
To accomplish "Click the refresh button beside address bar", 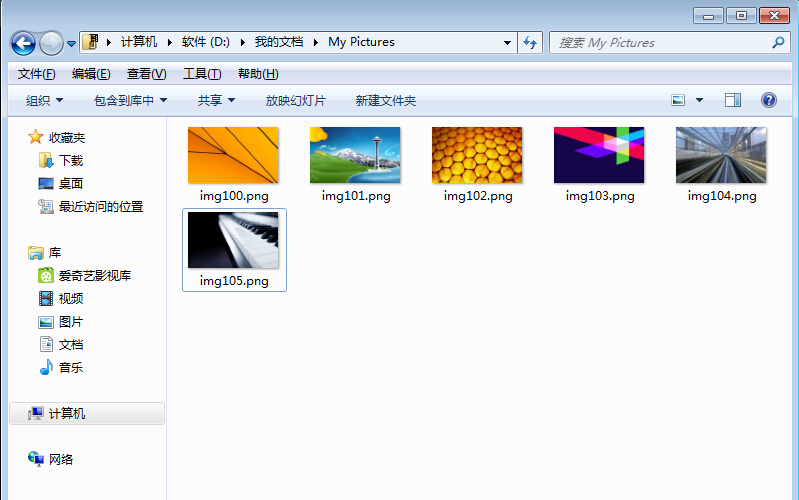I will pos(530,42).
